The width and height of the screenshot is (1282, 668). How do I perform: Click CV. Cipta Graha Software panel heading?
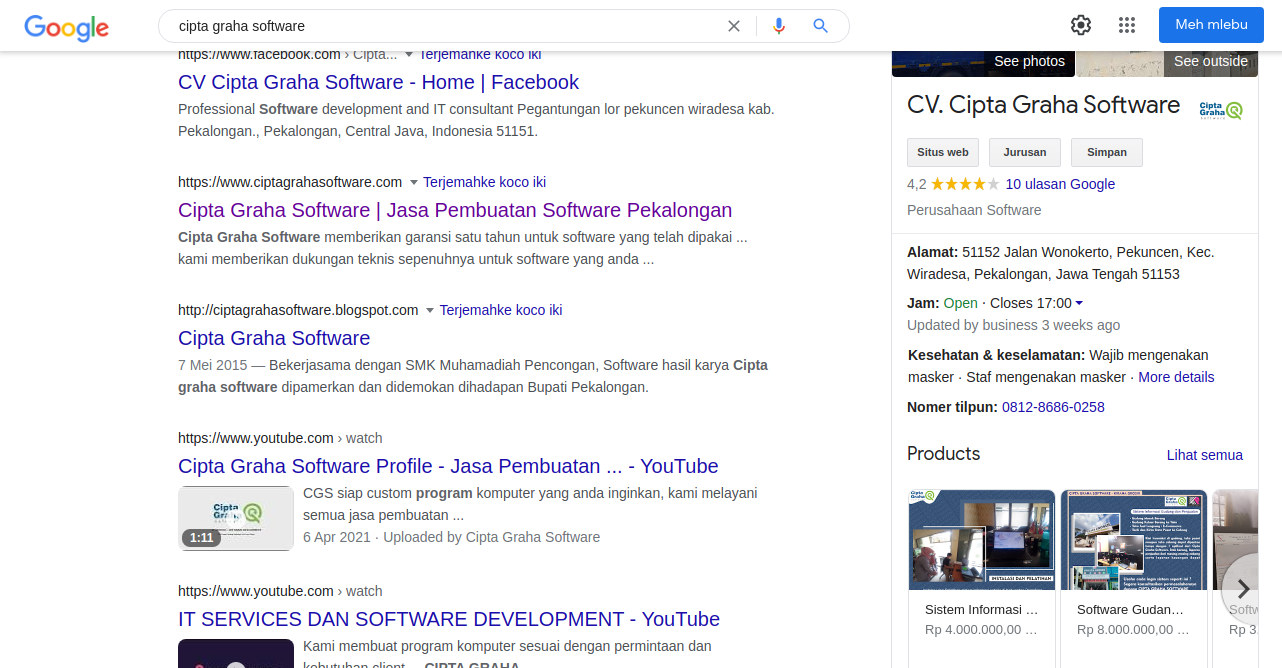[1044, 105]
